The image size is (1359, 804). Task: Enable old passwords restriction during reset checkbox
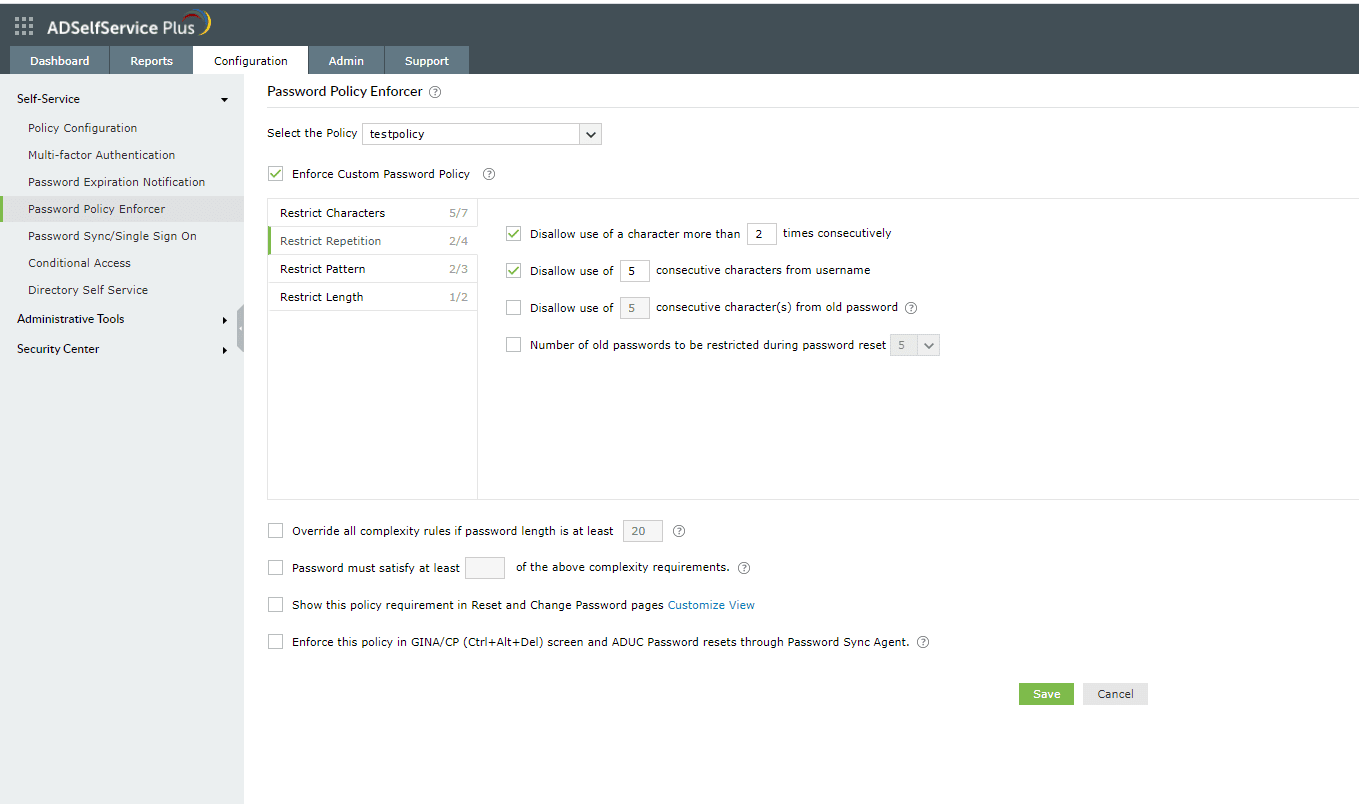(513, 345)
